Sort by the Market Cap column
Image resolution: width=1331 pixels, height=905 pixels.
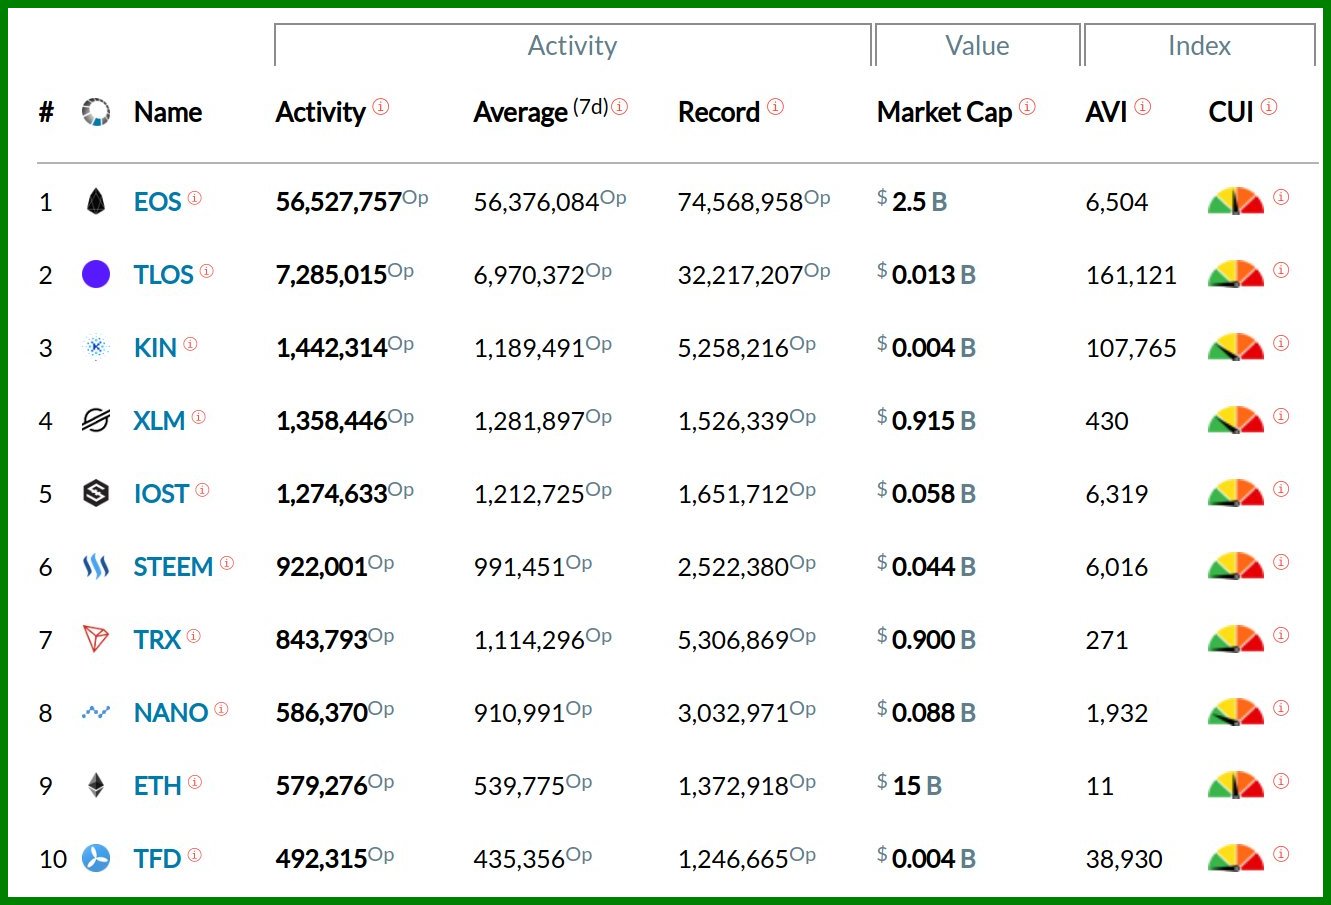pyautogui.click(x=944, y=112)
